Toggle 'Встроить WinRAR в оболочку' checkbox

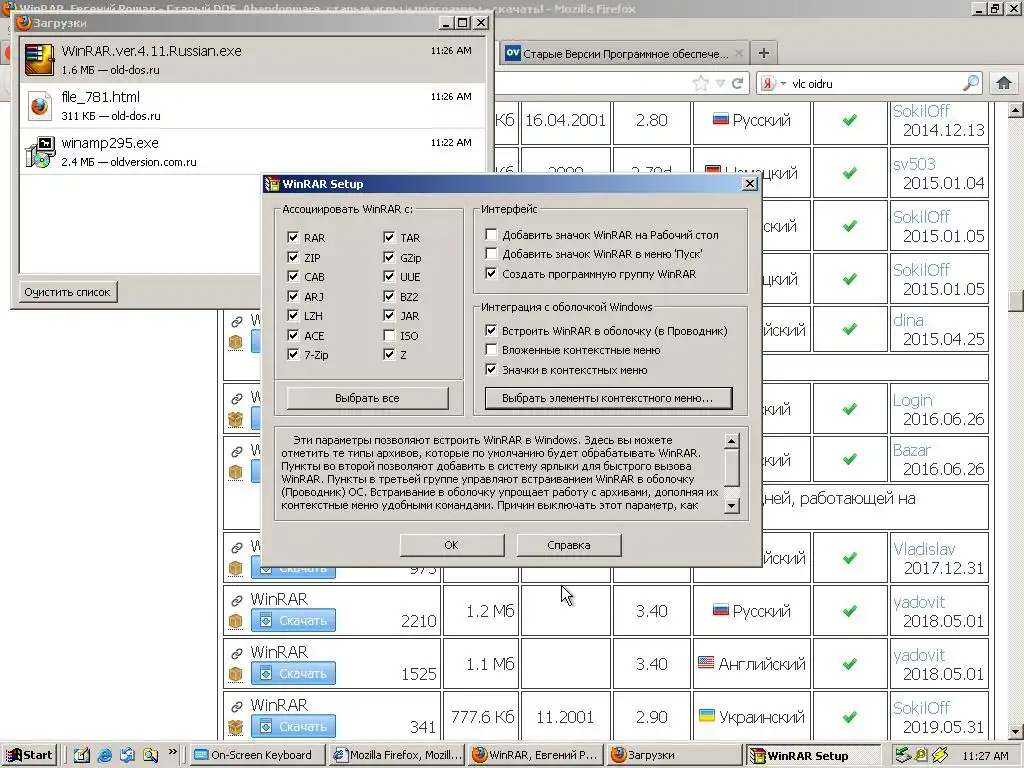tap(491, 330)
